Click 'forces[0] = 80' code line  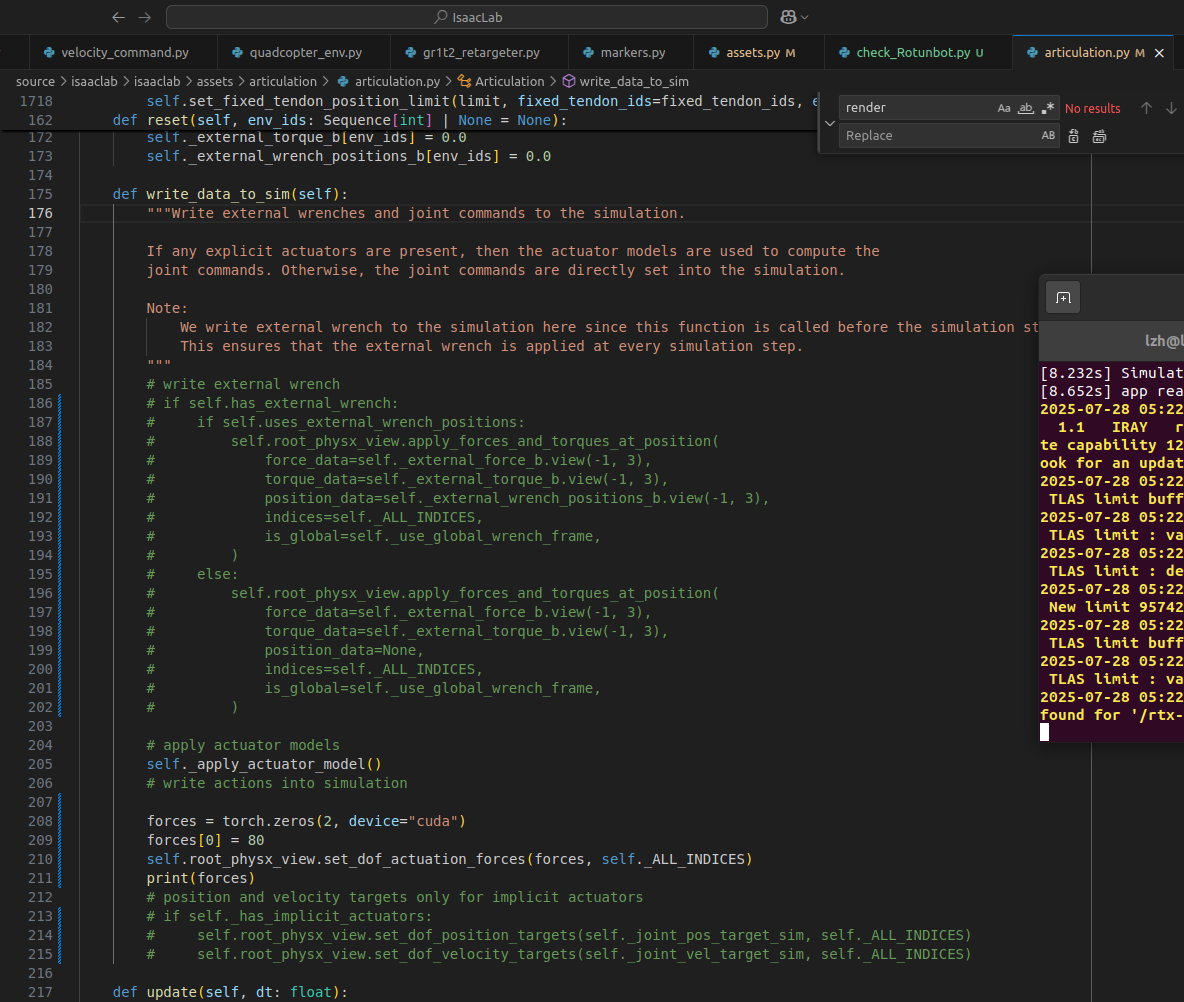click(x=205, y=840)
